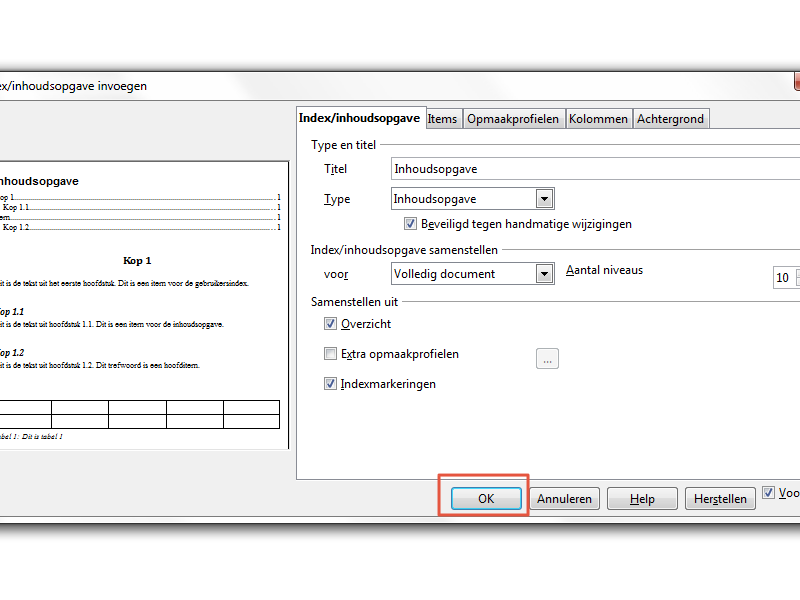Open Help for this dialog

(x=642, y=498)
